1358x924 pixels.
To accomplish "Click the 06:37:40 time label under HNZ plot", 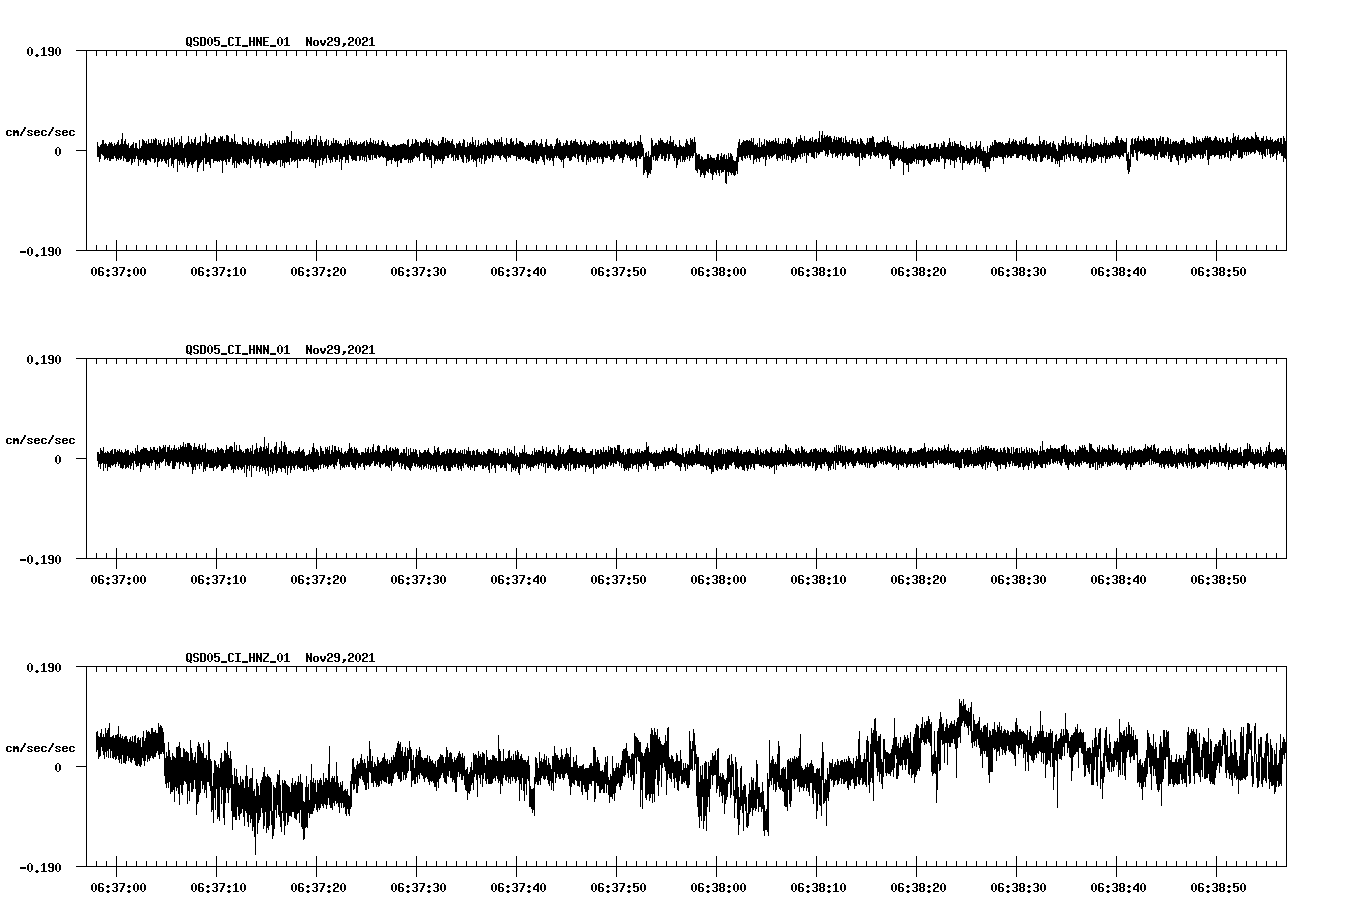I will (x=518, y=888).
